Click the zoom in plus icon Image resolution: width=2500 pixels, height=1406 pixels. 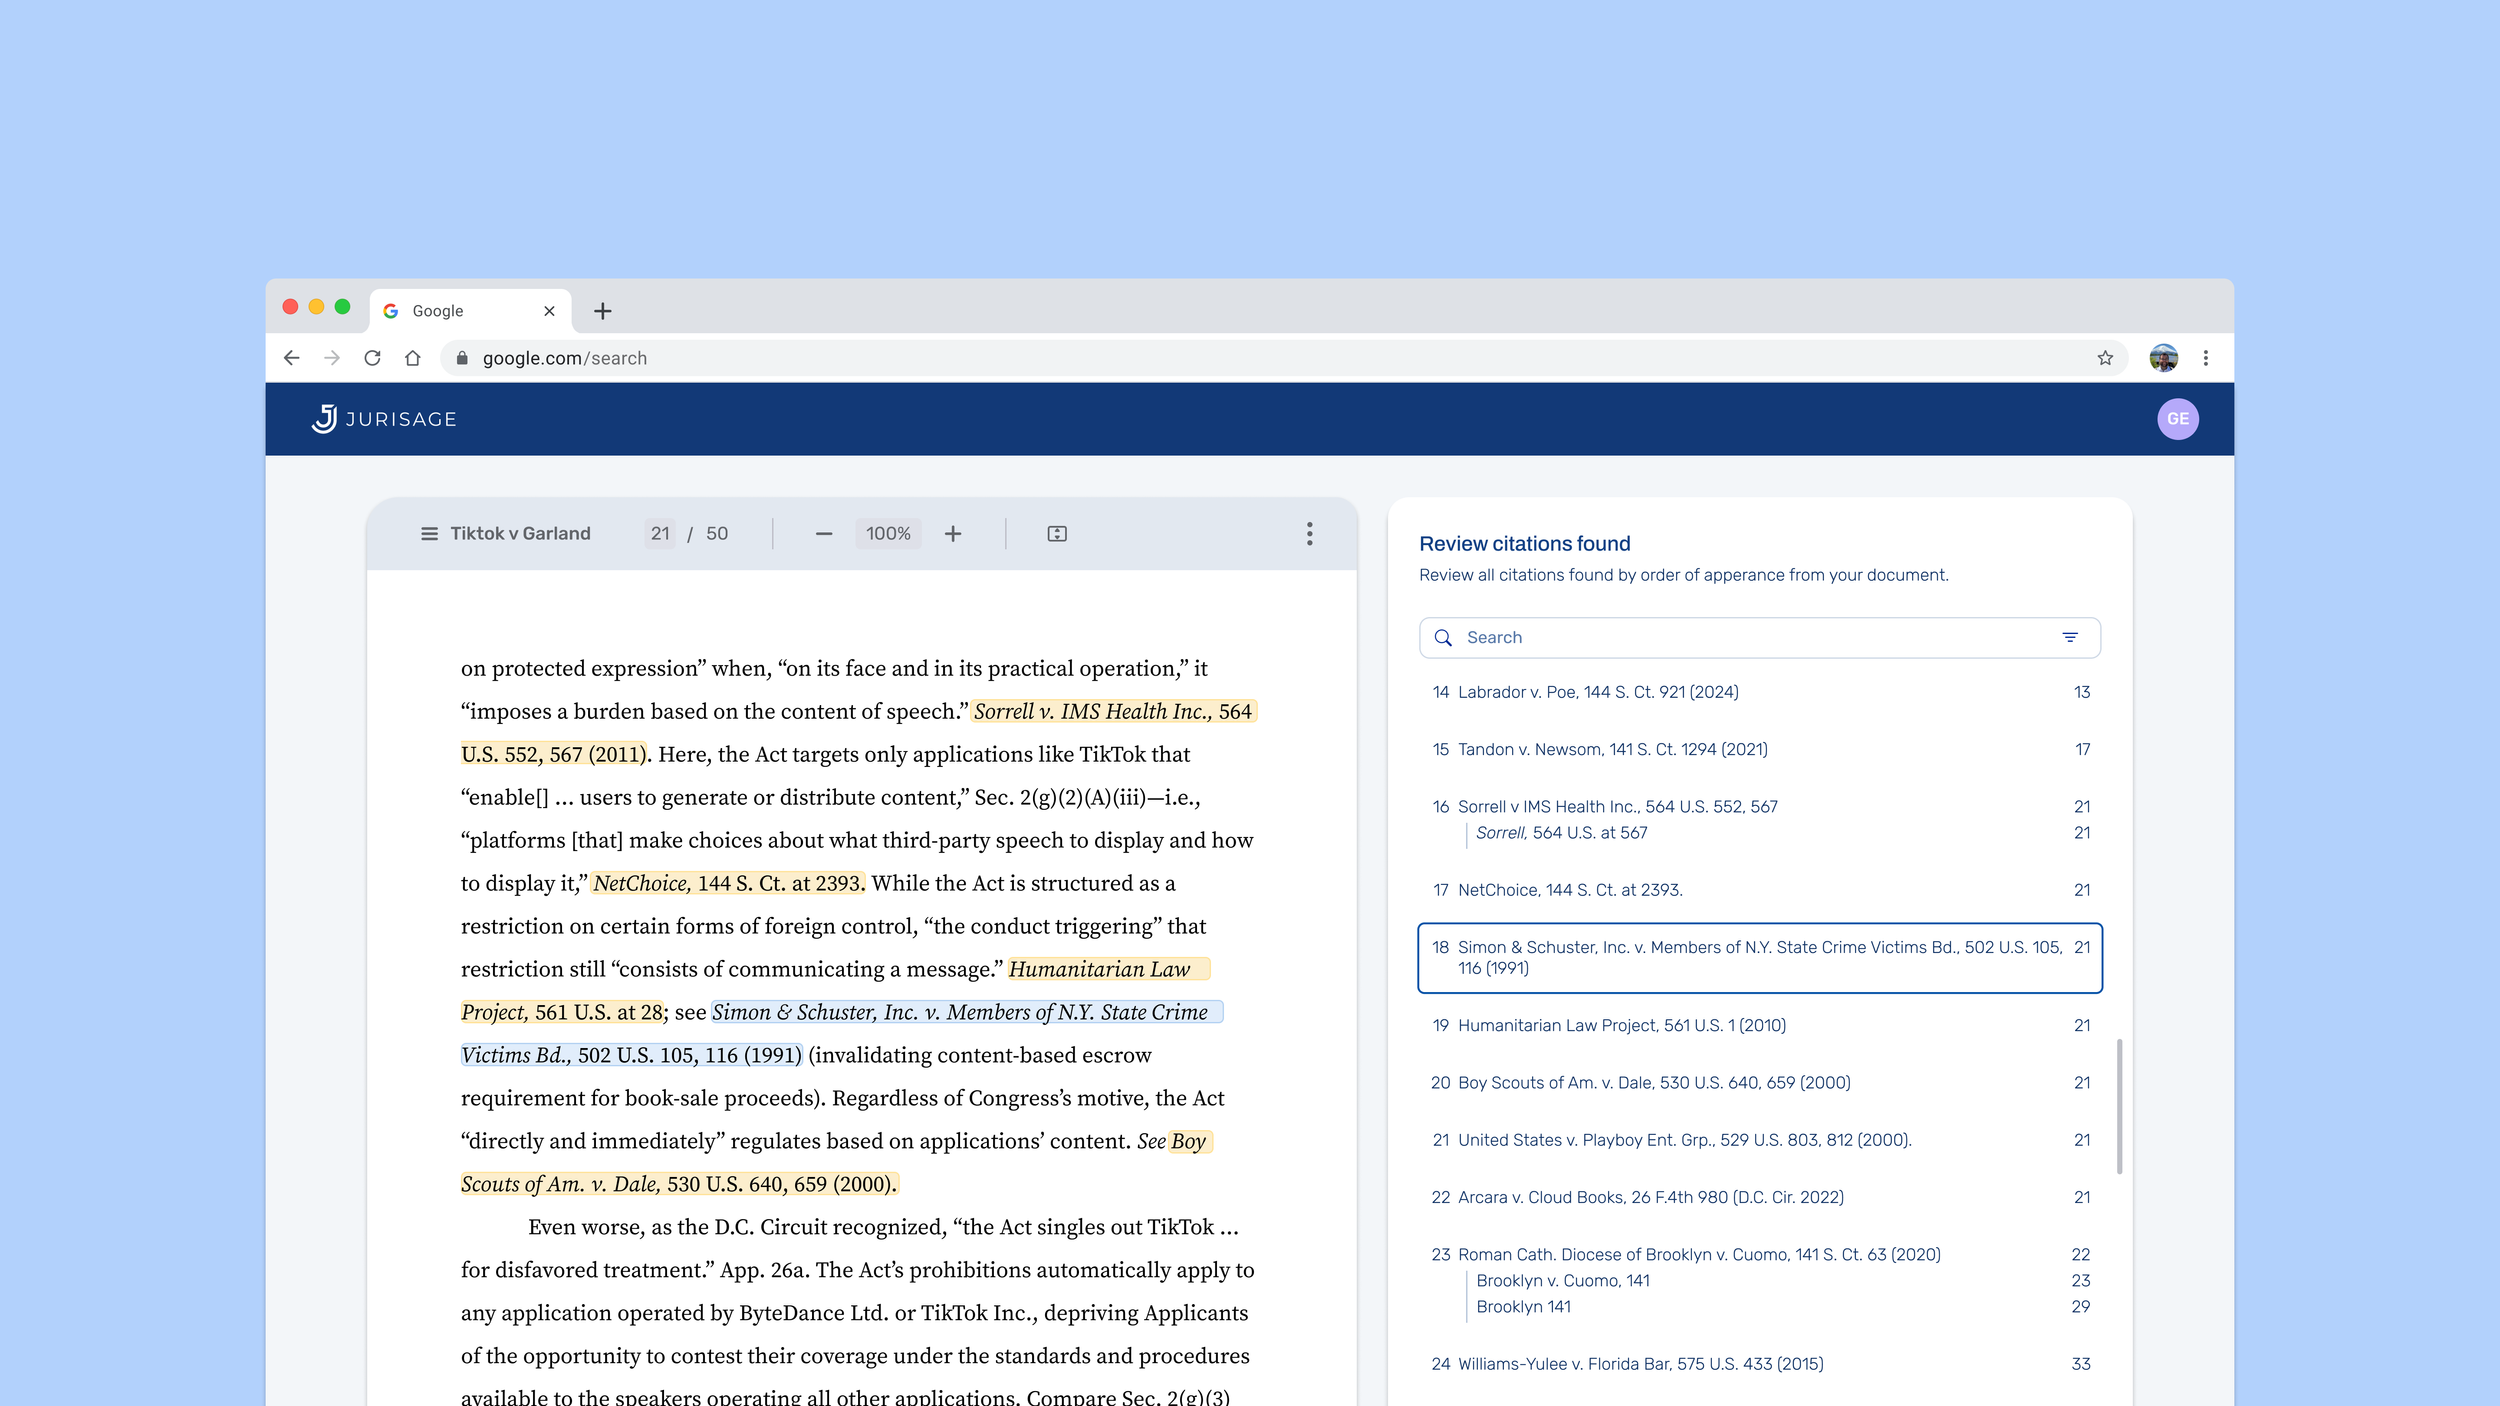[953, 534]
